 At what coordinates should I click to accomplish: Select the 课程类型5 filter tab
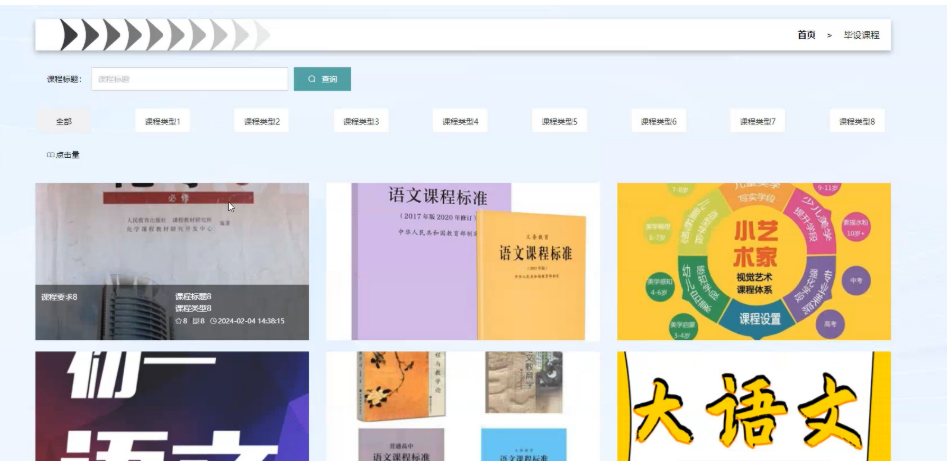point(559,121)
